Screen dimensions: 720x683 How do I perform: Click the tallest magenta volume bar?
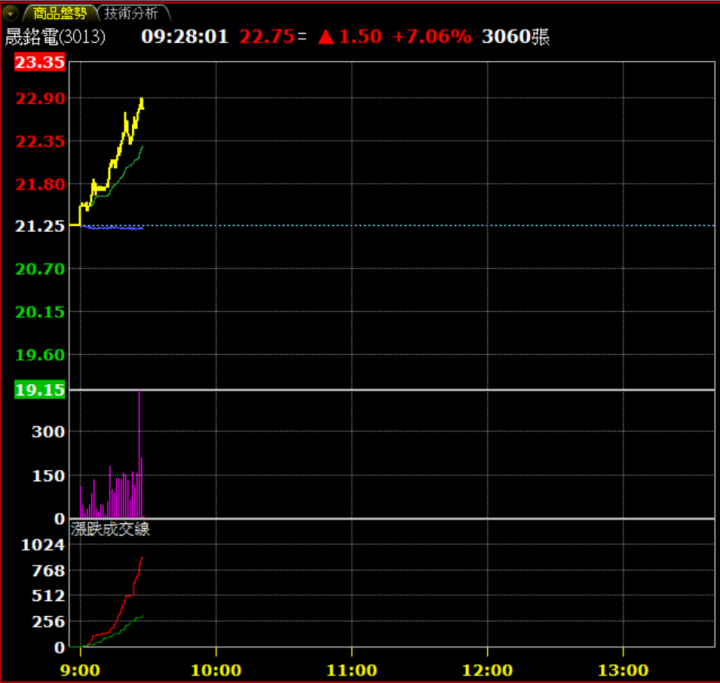139,454
